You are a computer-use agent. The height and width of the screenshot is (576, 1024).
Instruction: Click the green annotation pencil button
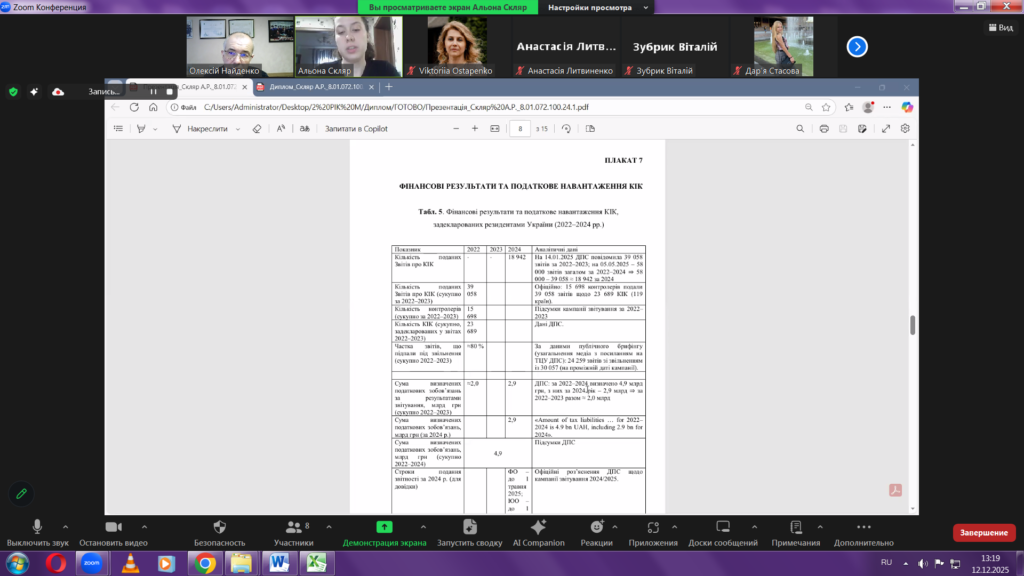20,493
